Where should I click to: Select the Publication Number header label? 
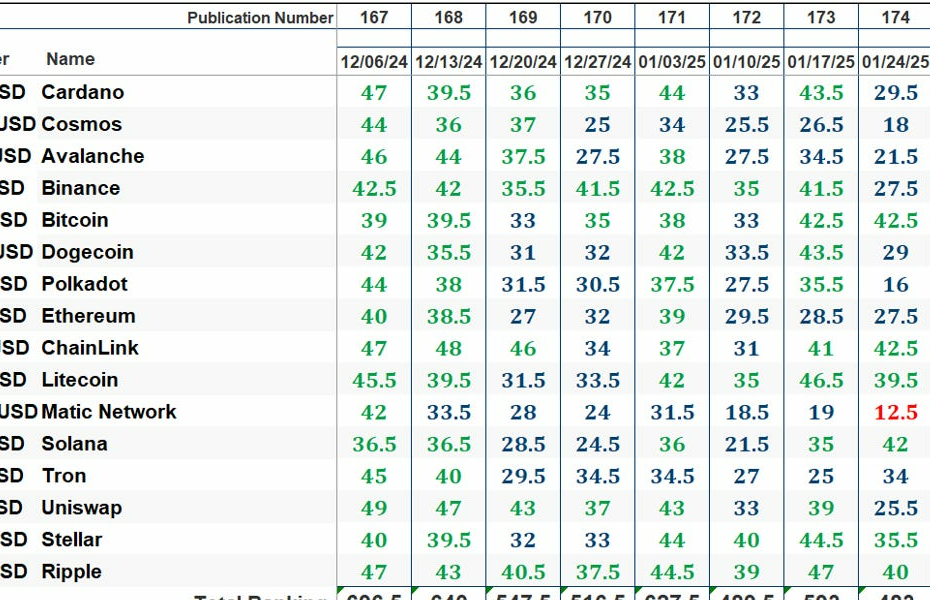pyautogui.click(x=260, y=18)
